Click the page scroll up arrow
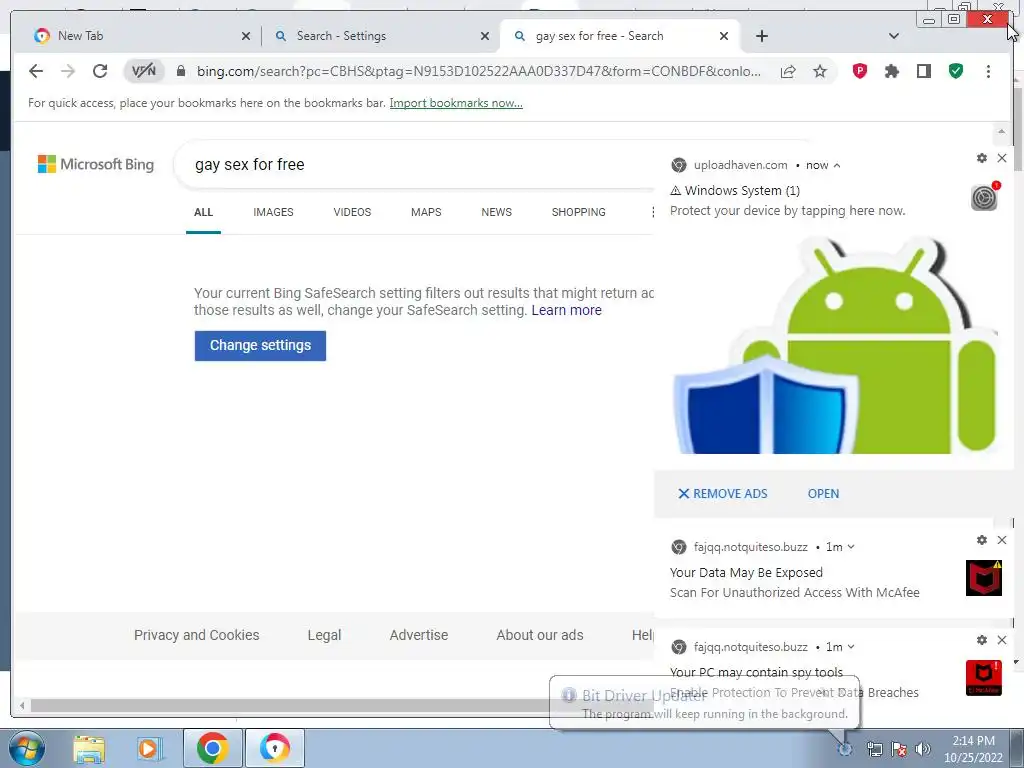1024x768 pixels. 1001,133
